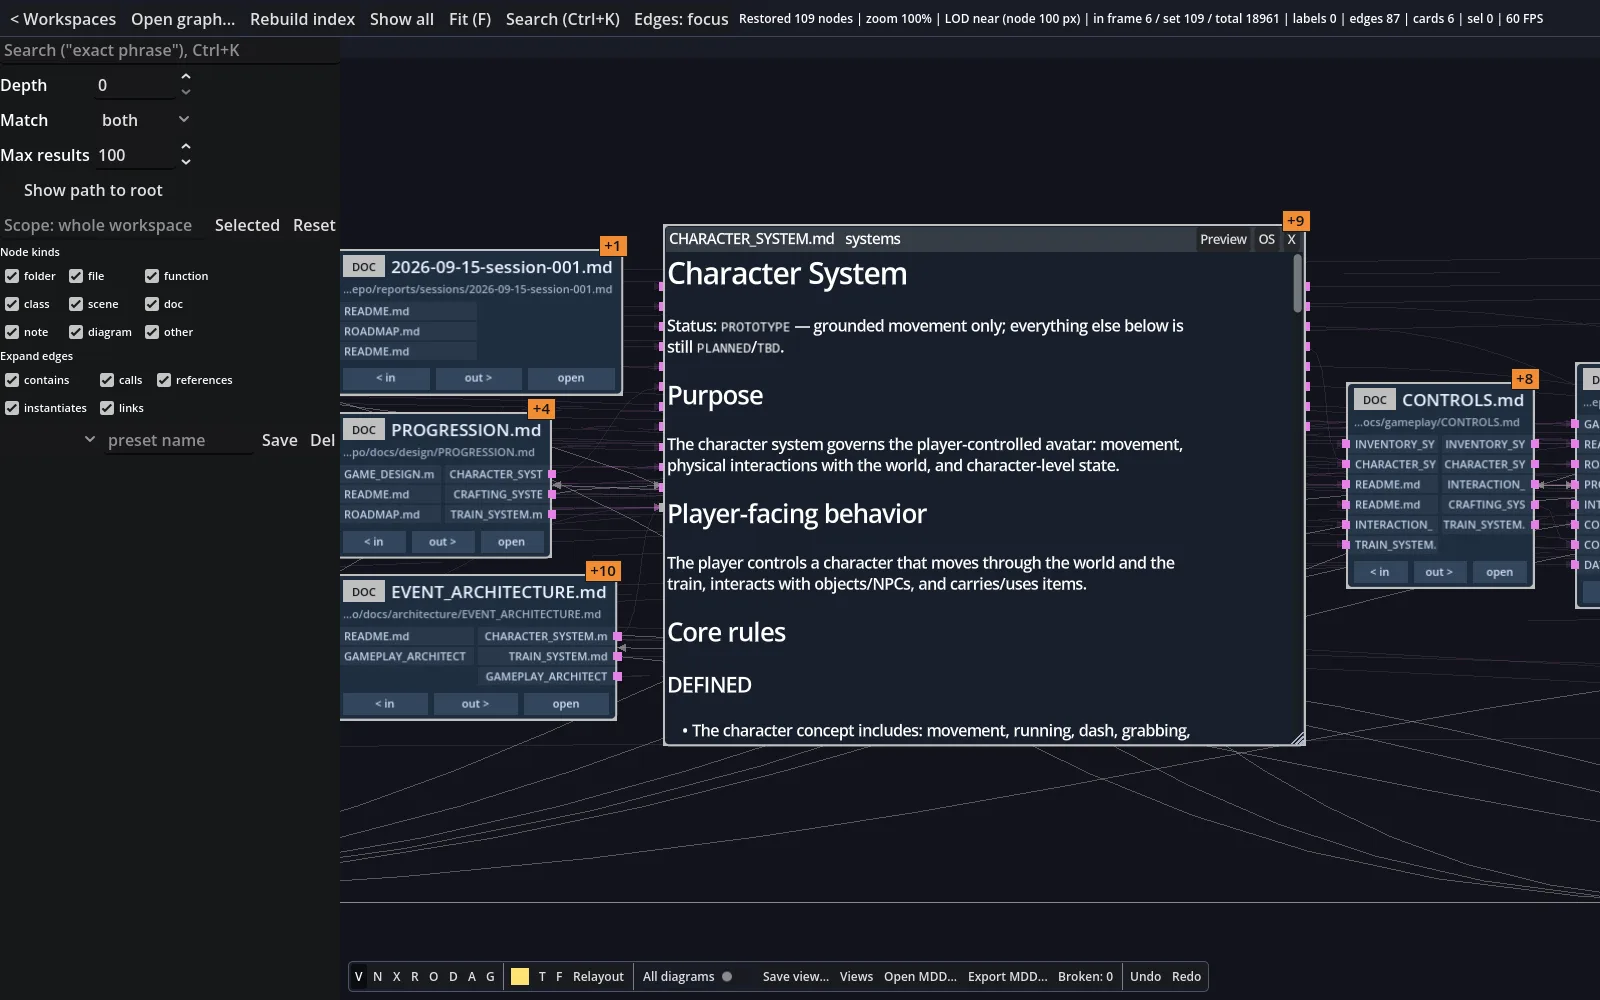Click the +1 badge on session-001 card
The width and height of the screenshot is (1600, 1000).
tap(612, 246)
